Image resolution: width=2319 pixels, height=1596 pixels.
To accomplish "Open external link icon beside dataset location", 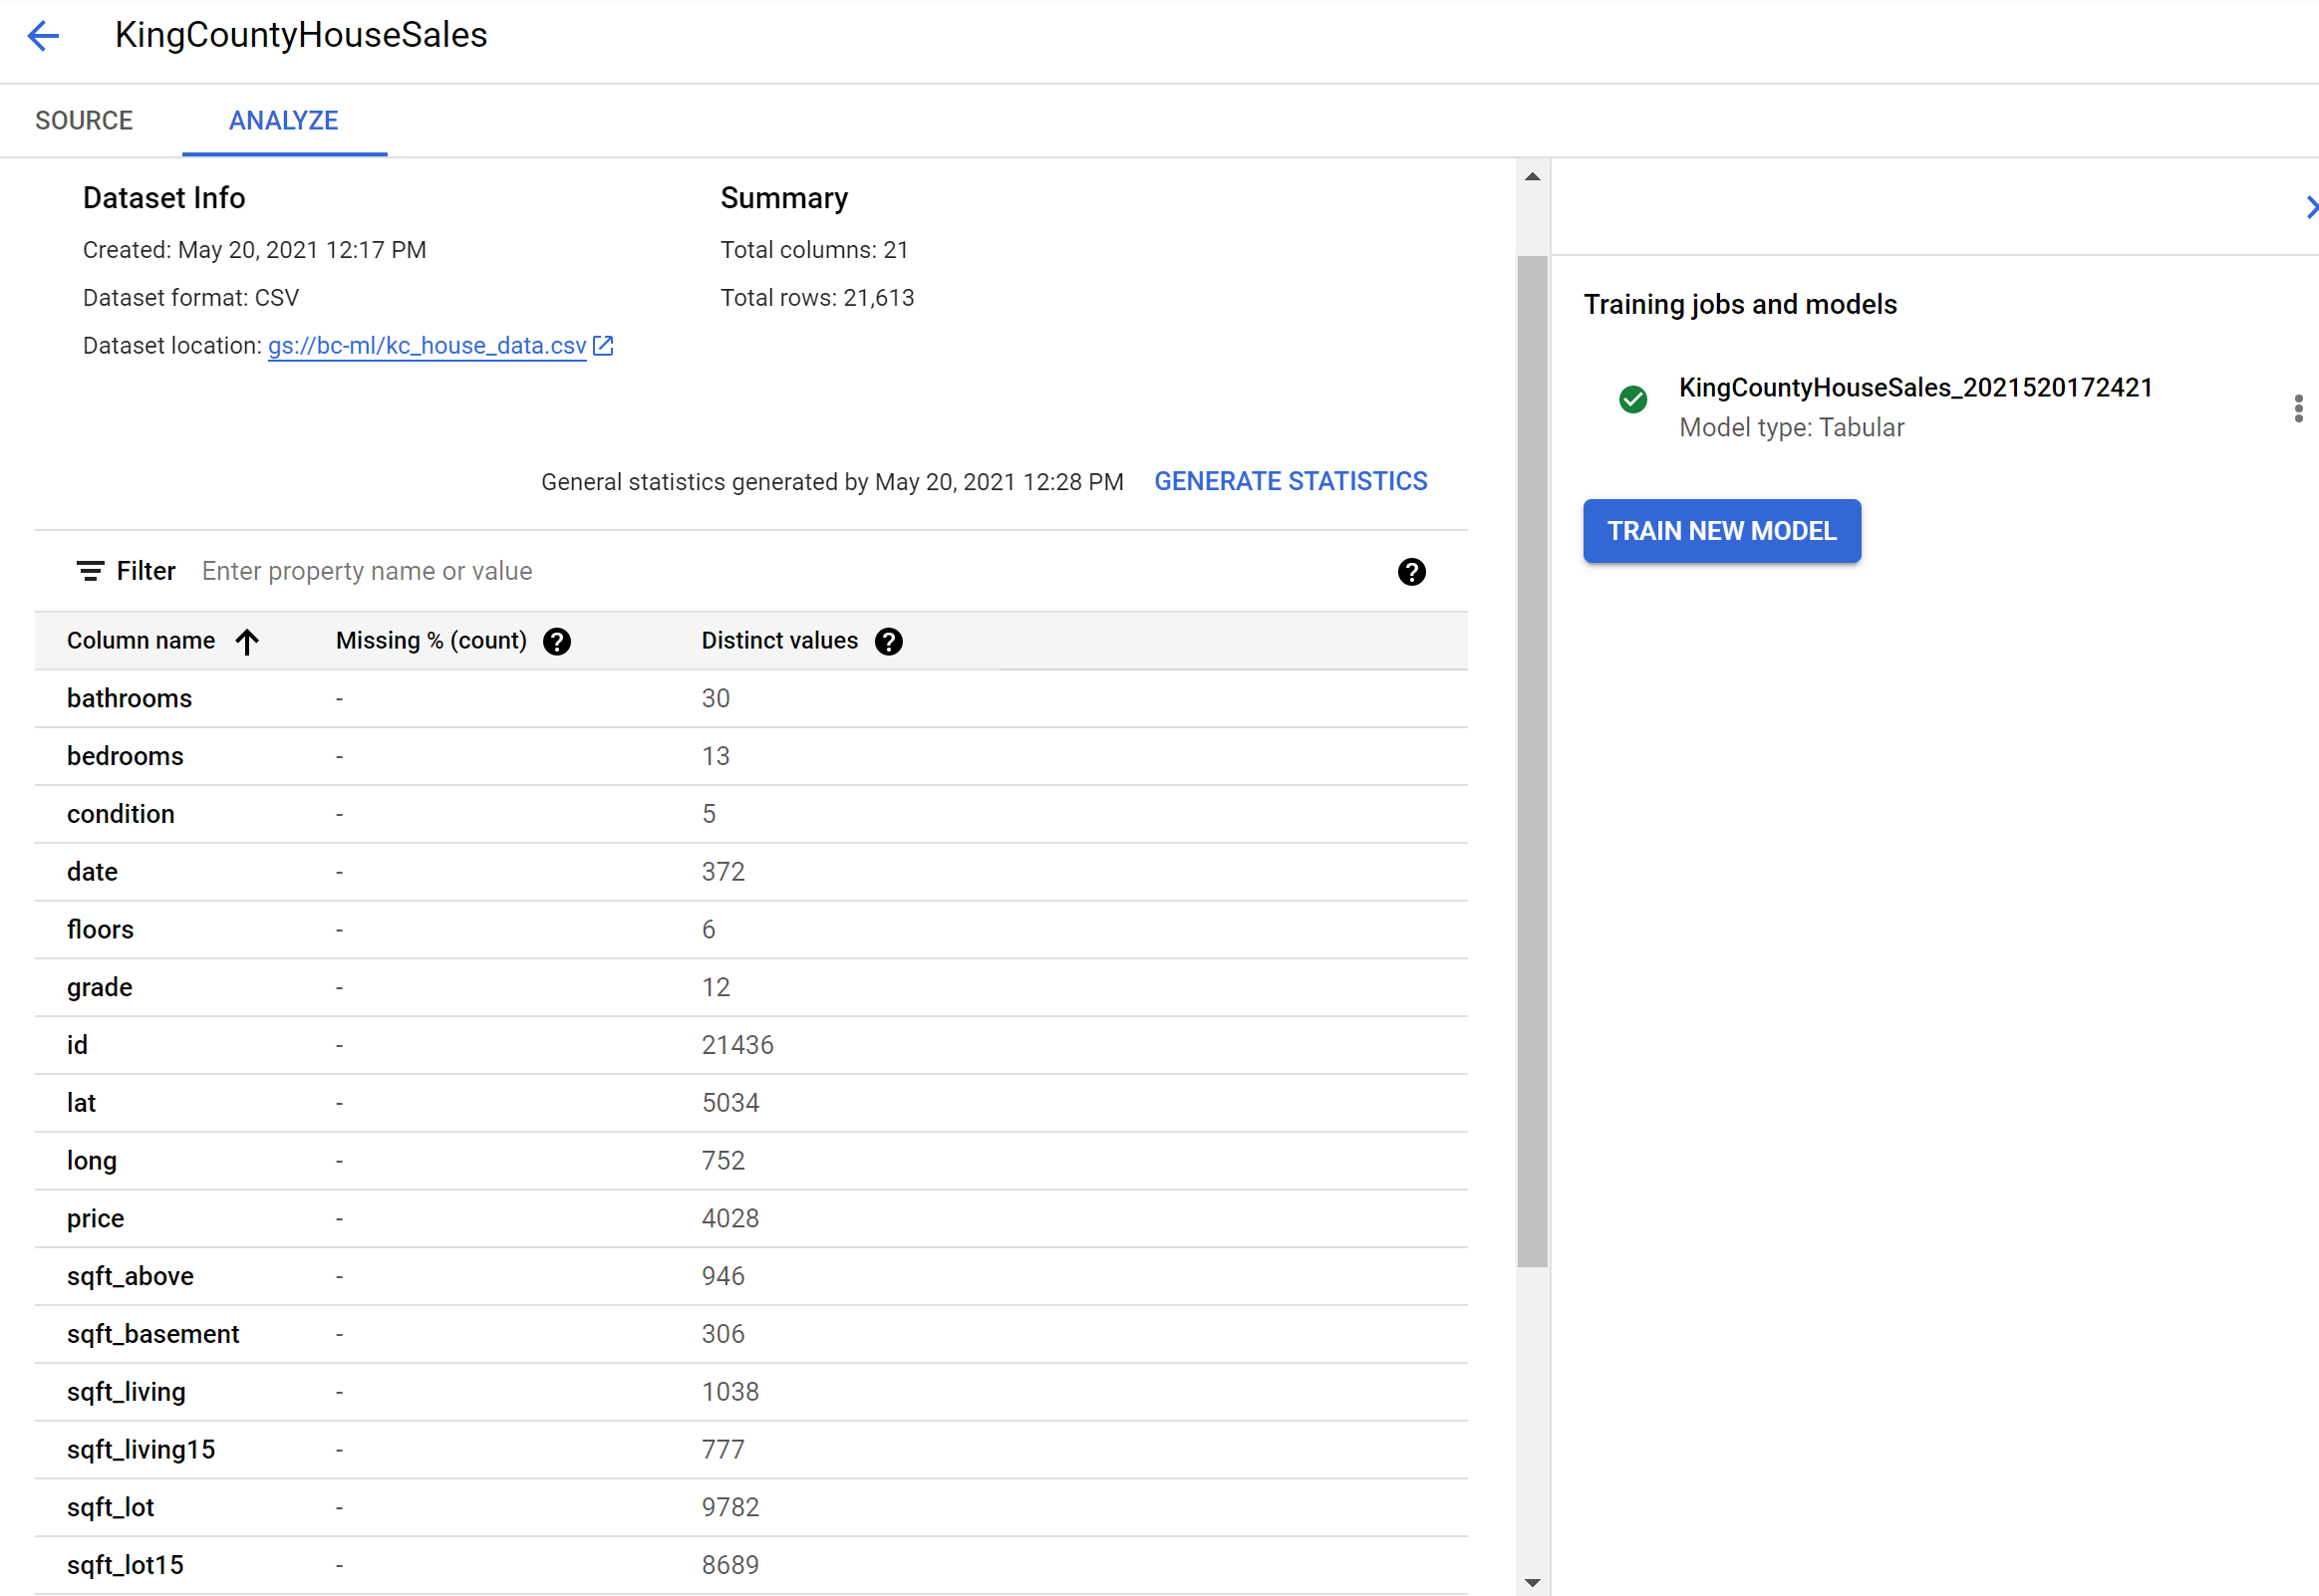I will (603, 345).
